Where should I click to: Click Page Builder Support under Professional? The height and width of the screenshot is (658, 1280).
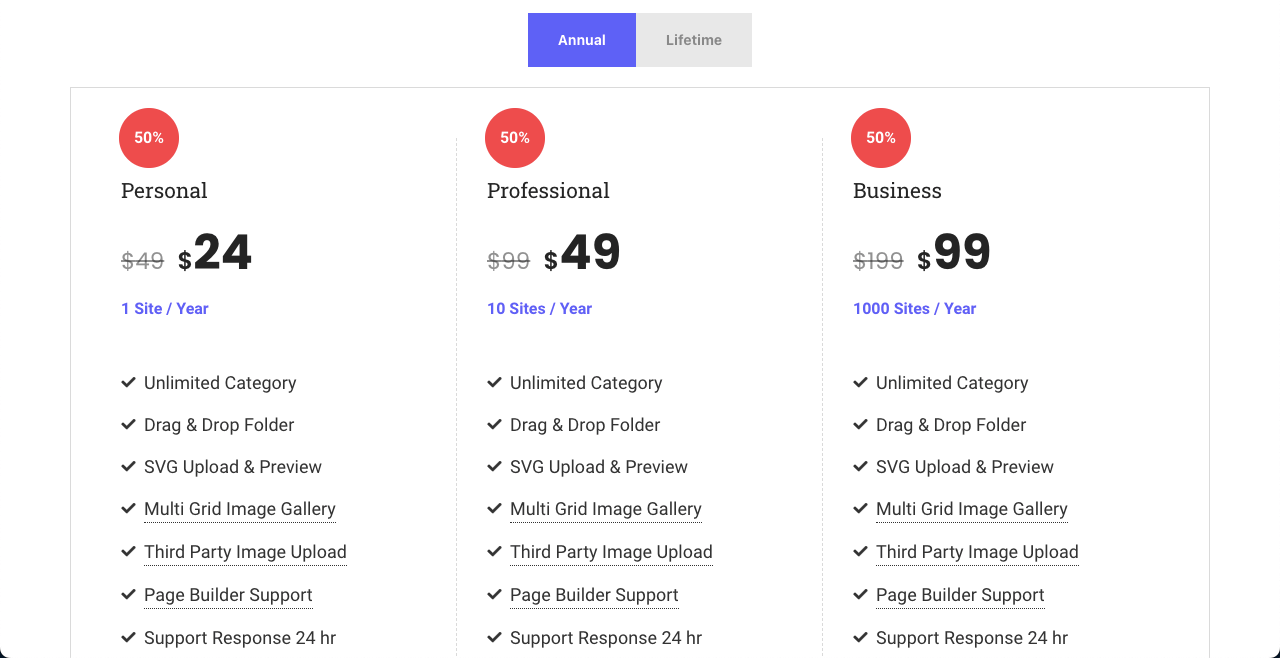click(594, 595)
